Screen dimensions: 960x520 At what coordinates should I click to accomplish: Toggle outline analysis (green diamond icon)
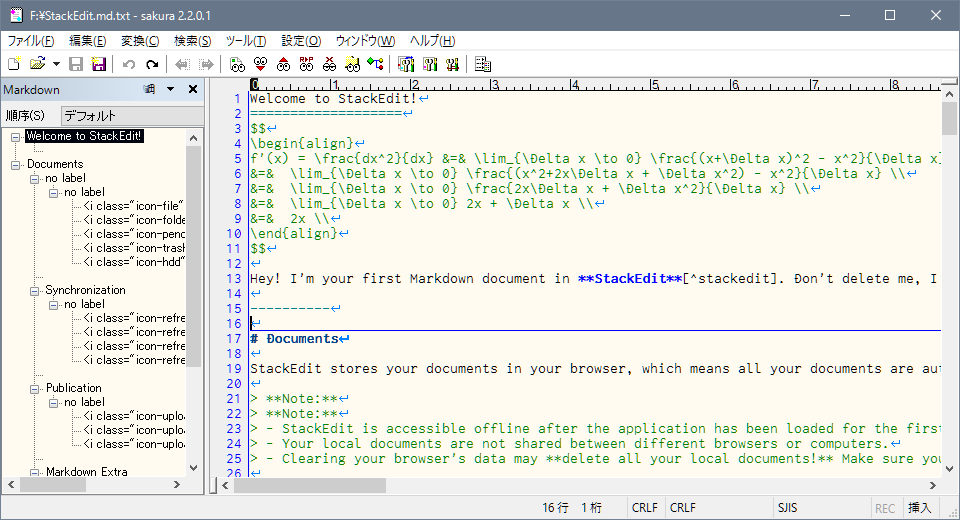[375, 64]
